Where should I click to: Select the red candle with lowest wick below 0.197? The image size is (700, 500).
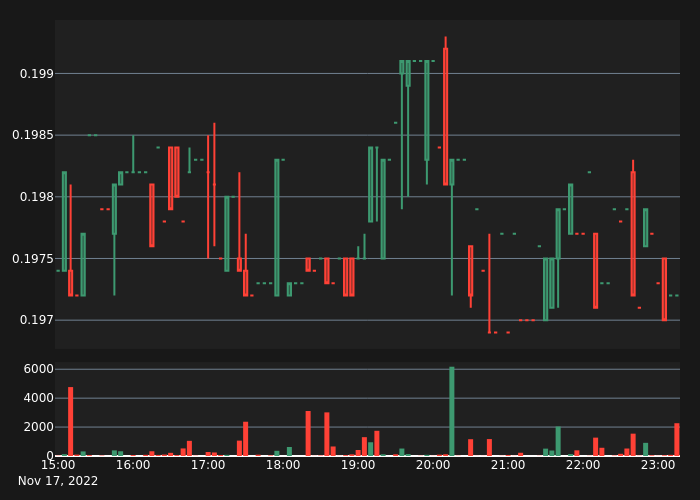pyautogui.click(x=489, y=283)
